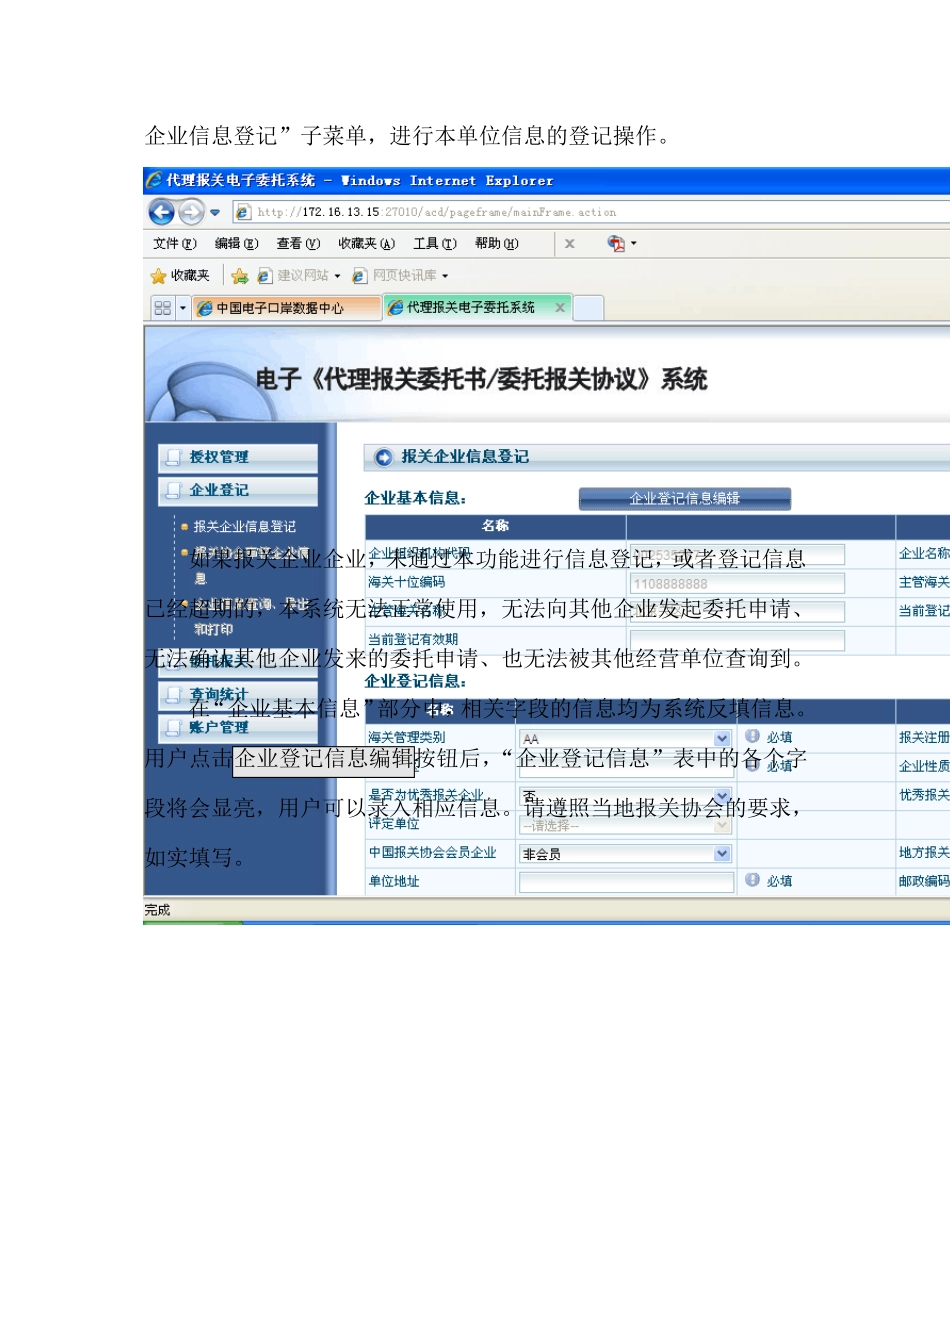Click the IE page icon in address bar
The width and height of the screenshot is (950, 1344).
pyautogui.click(x=243, y=212)
